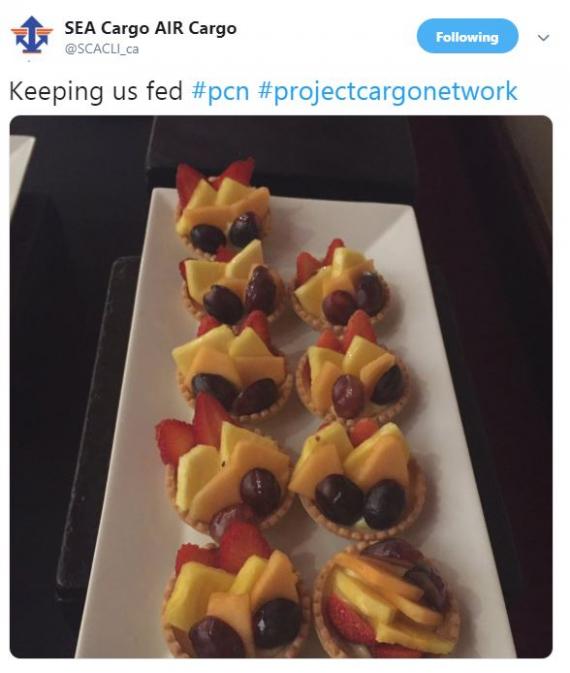This screenshot has width=570, height=673.
Task: Click the tart with fanned fruit slices
Action: tap(386, 598)
